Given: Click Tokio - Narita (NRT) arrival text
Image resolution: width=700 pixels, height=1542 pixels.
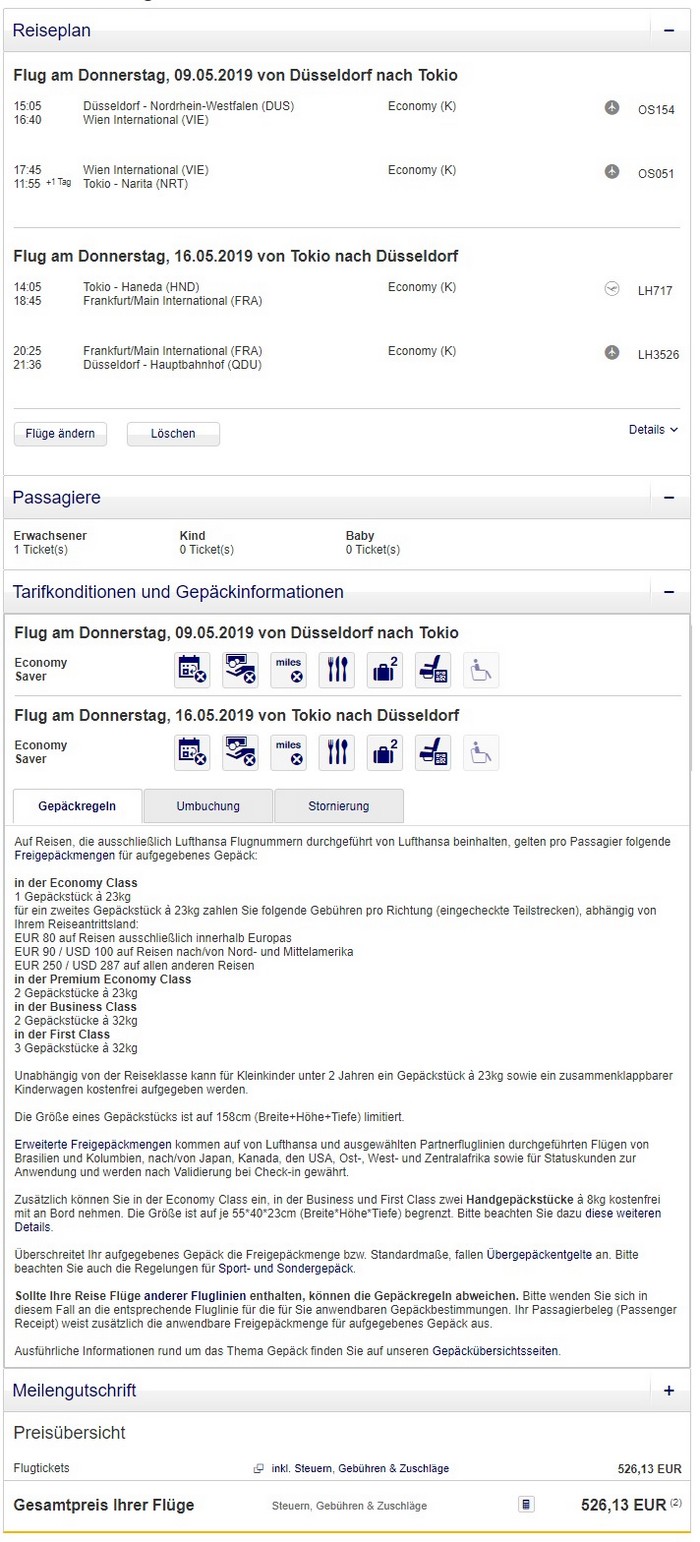Looking at the screenshot, I should [x=135, y=184].
